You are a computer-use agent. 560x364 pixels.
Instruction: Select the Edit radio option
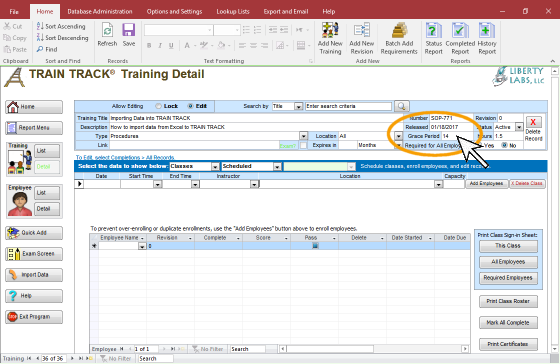click(x=191, y=106)
